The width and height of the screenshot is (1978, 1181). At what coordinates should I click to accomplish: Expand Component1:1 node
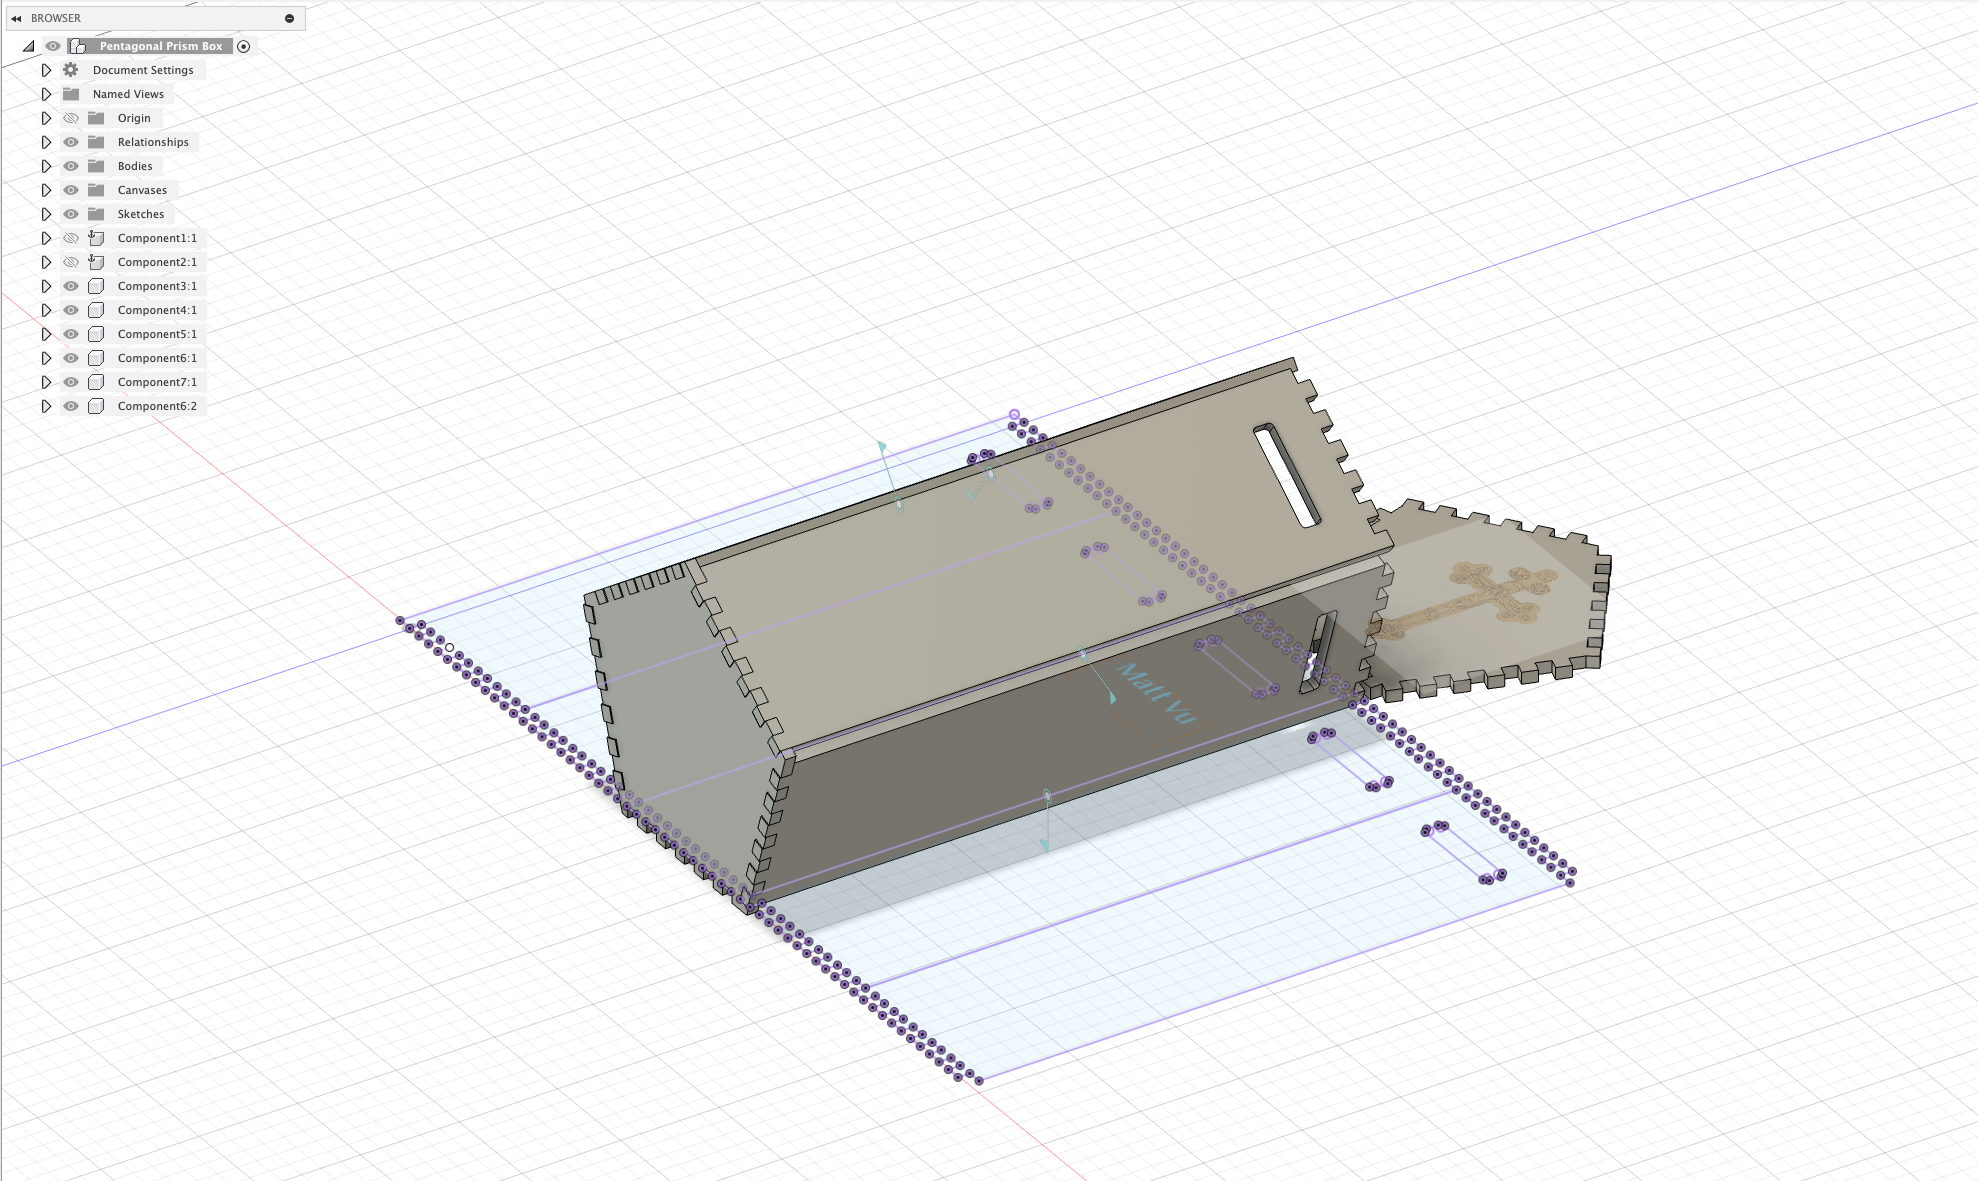pos(46,238)
